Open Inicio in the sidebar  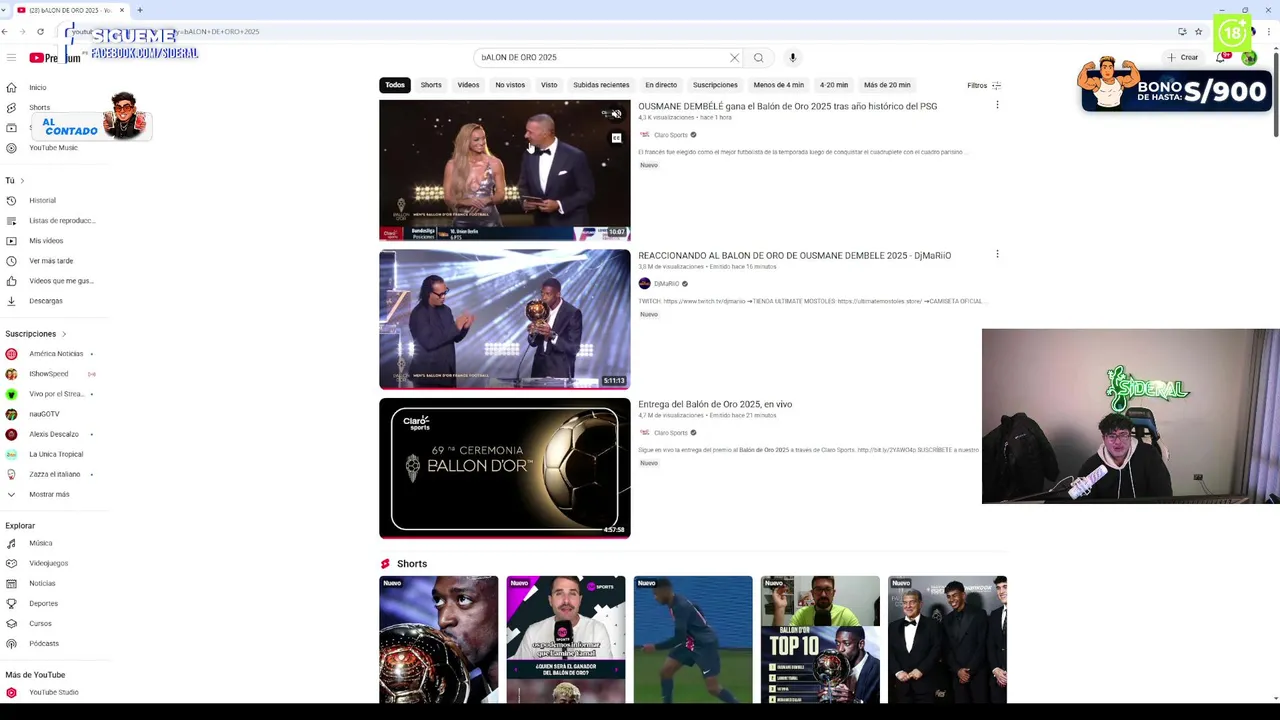coord(37,88)
